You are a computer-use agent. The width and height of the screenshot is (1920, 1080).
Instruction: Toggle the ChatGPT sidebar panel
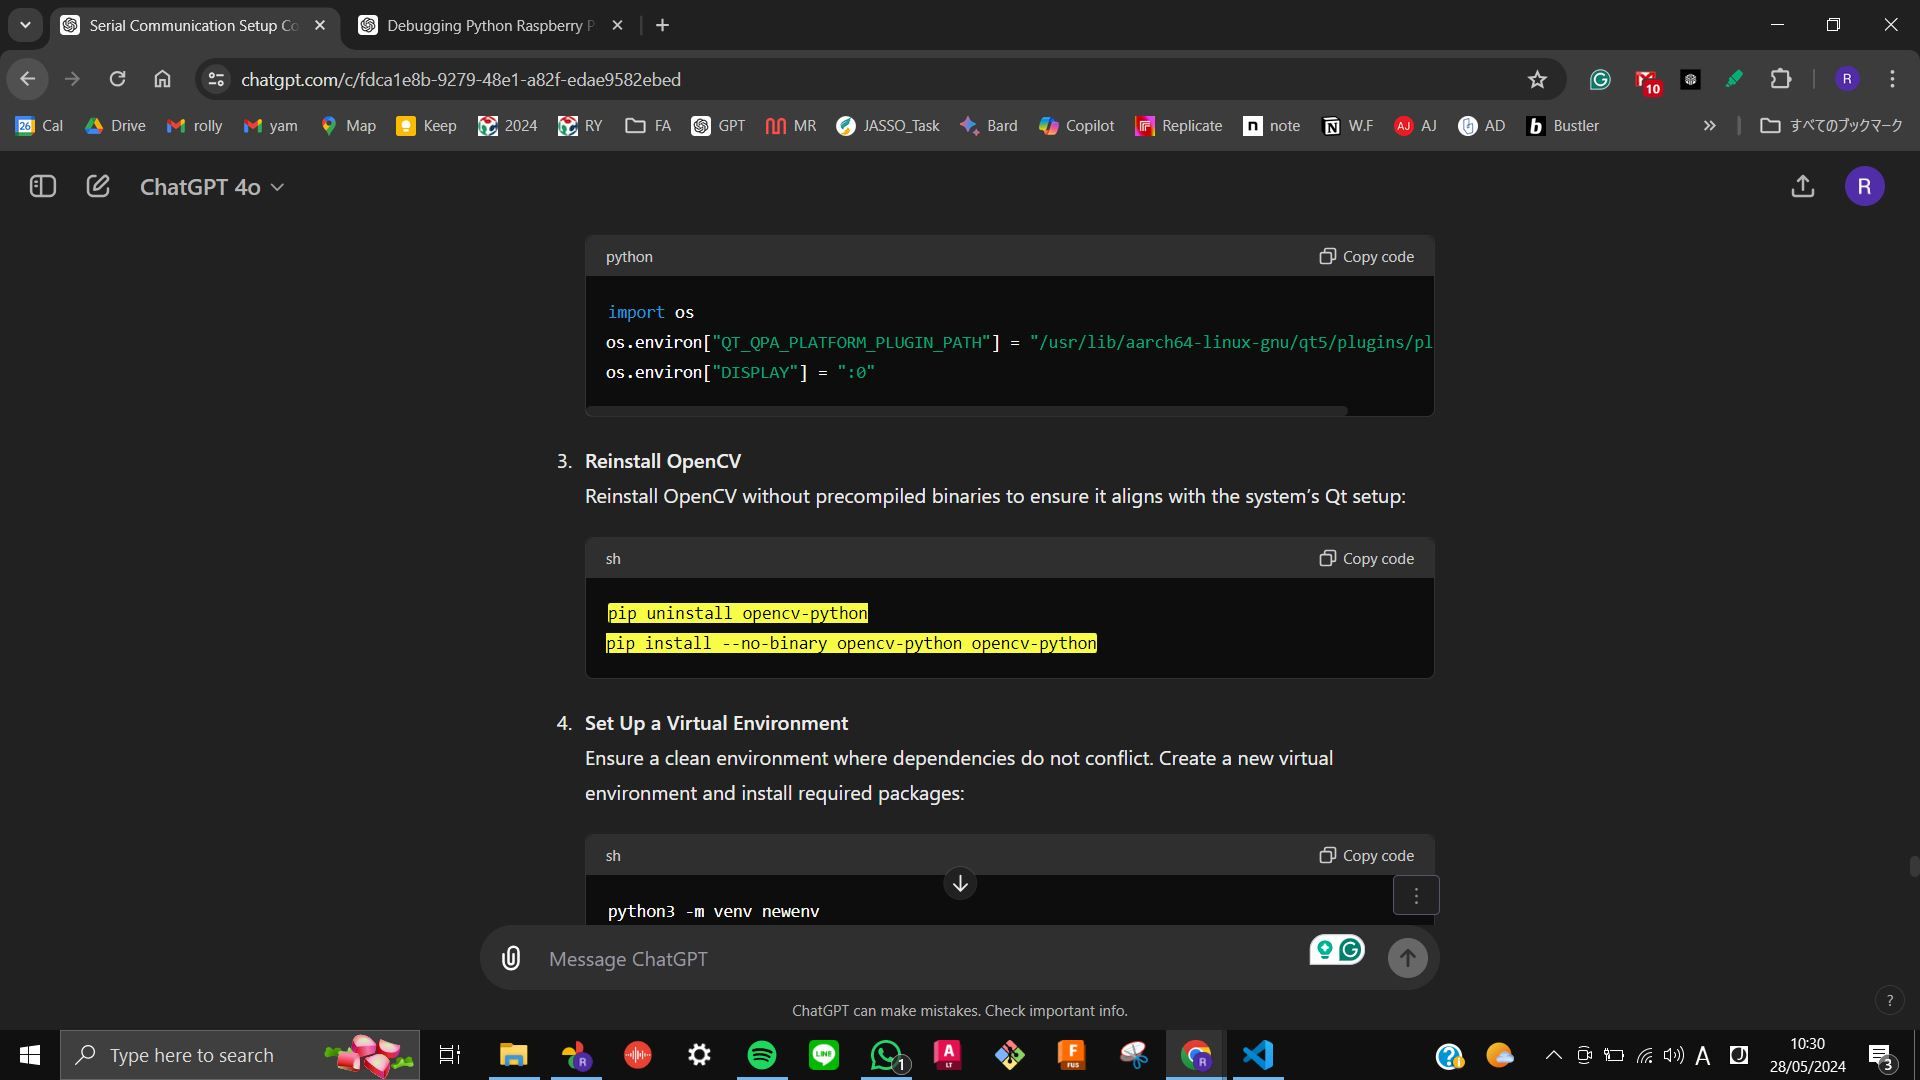tap(43, 187)
